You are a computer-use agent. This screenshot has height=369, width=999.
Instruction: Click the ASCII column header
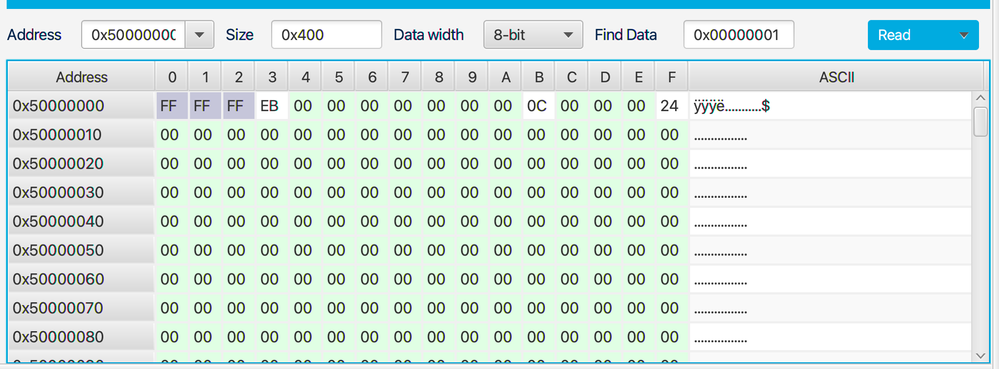pyautogui.click(x=836, y=78)
